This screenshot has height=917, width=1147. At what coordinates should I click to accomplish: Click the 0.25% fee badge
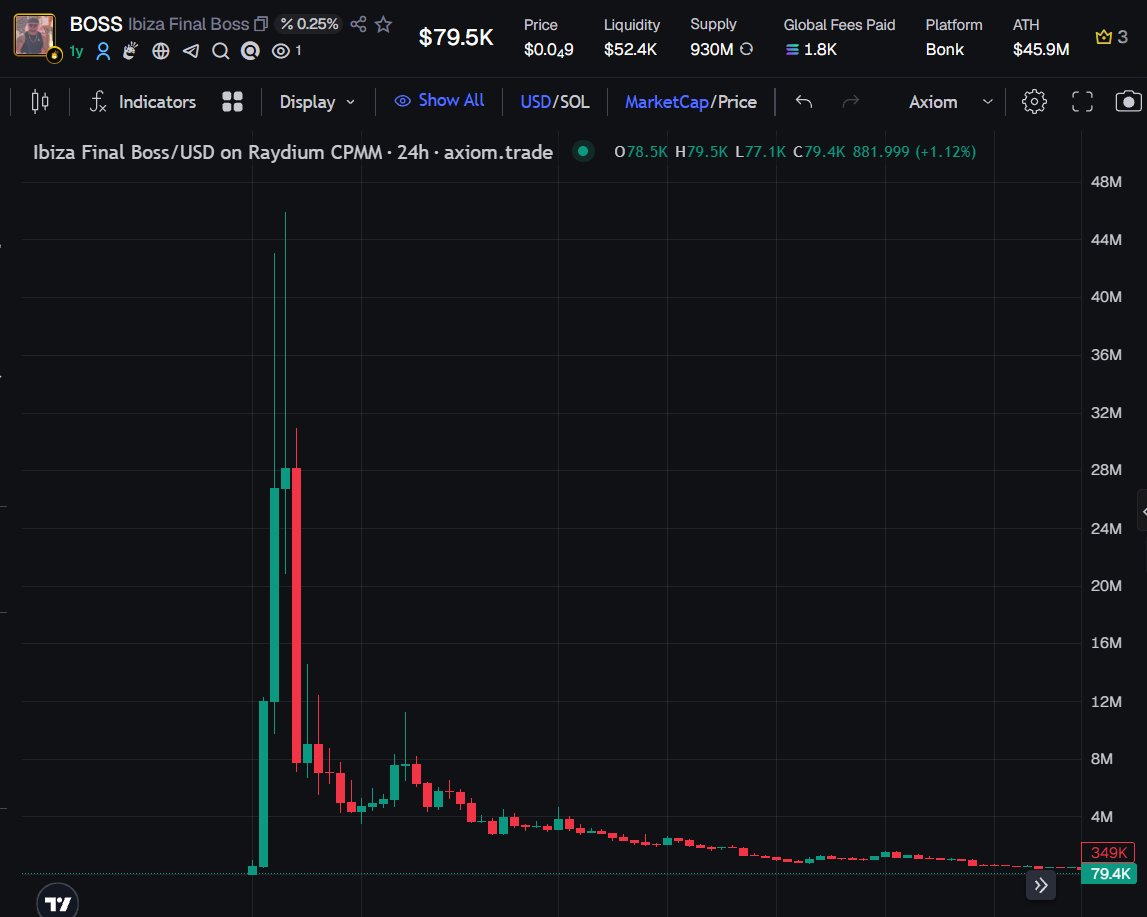click(x=309, y=24)
